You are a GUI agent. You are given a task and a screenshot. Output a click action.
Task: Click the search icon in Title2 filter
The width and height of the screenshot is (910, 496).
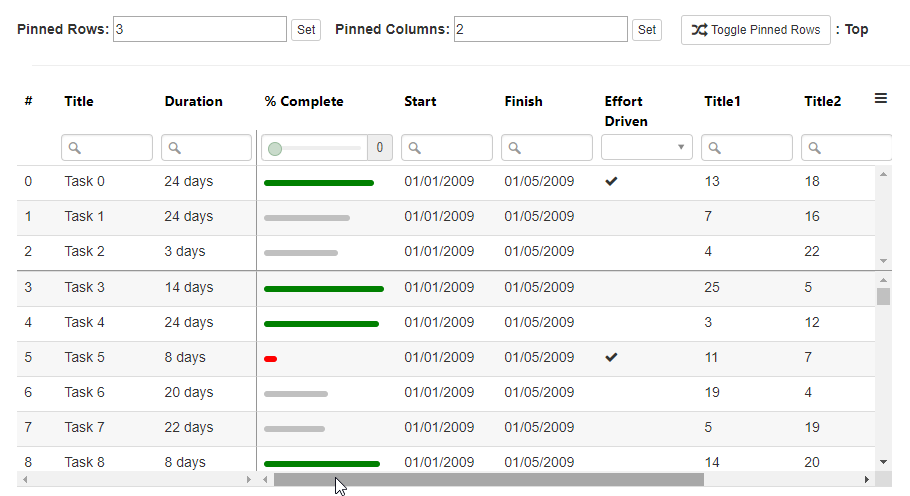coord(814,148)
